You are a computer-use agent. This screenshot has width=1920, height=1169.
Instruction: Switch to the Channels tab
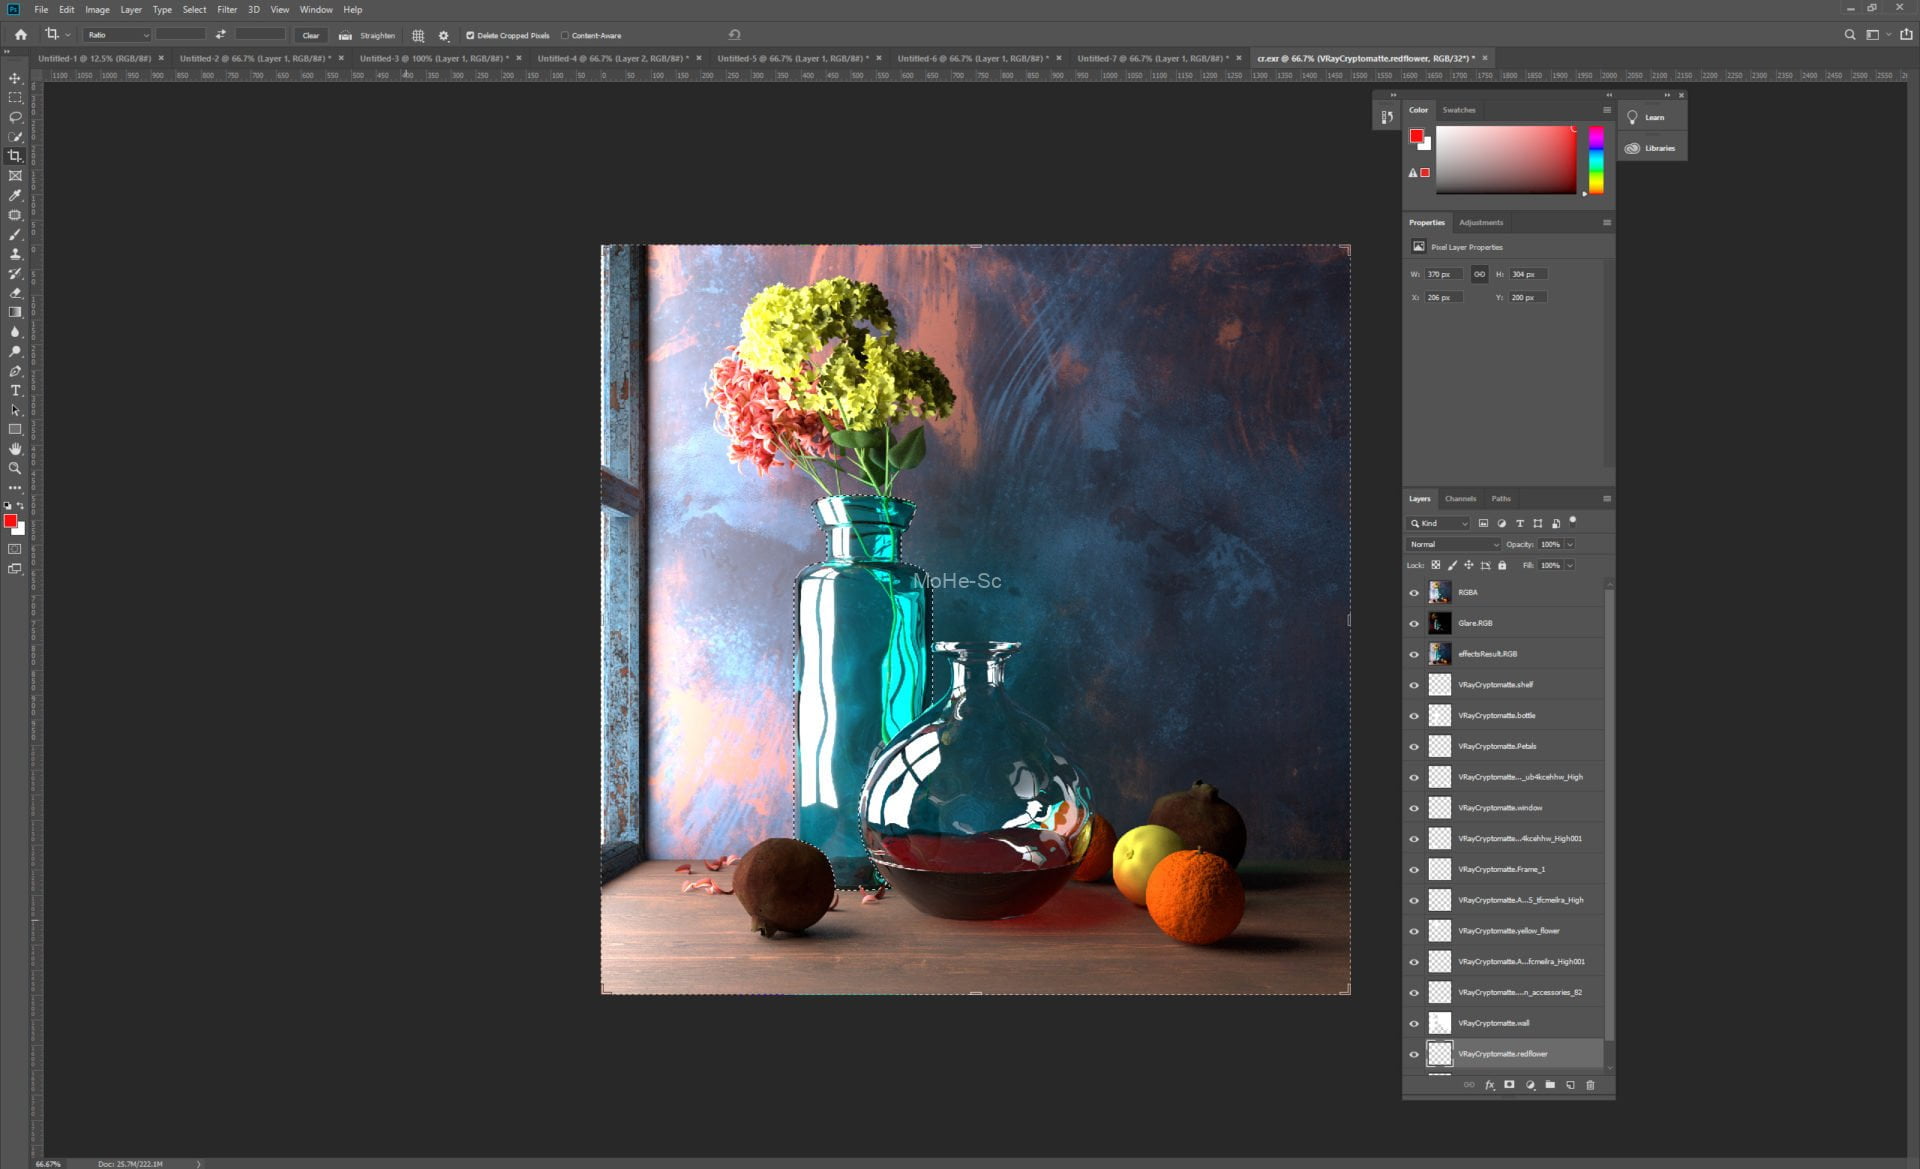tap(1460, 498)
